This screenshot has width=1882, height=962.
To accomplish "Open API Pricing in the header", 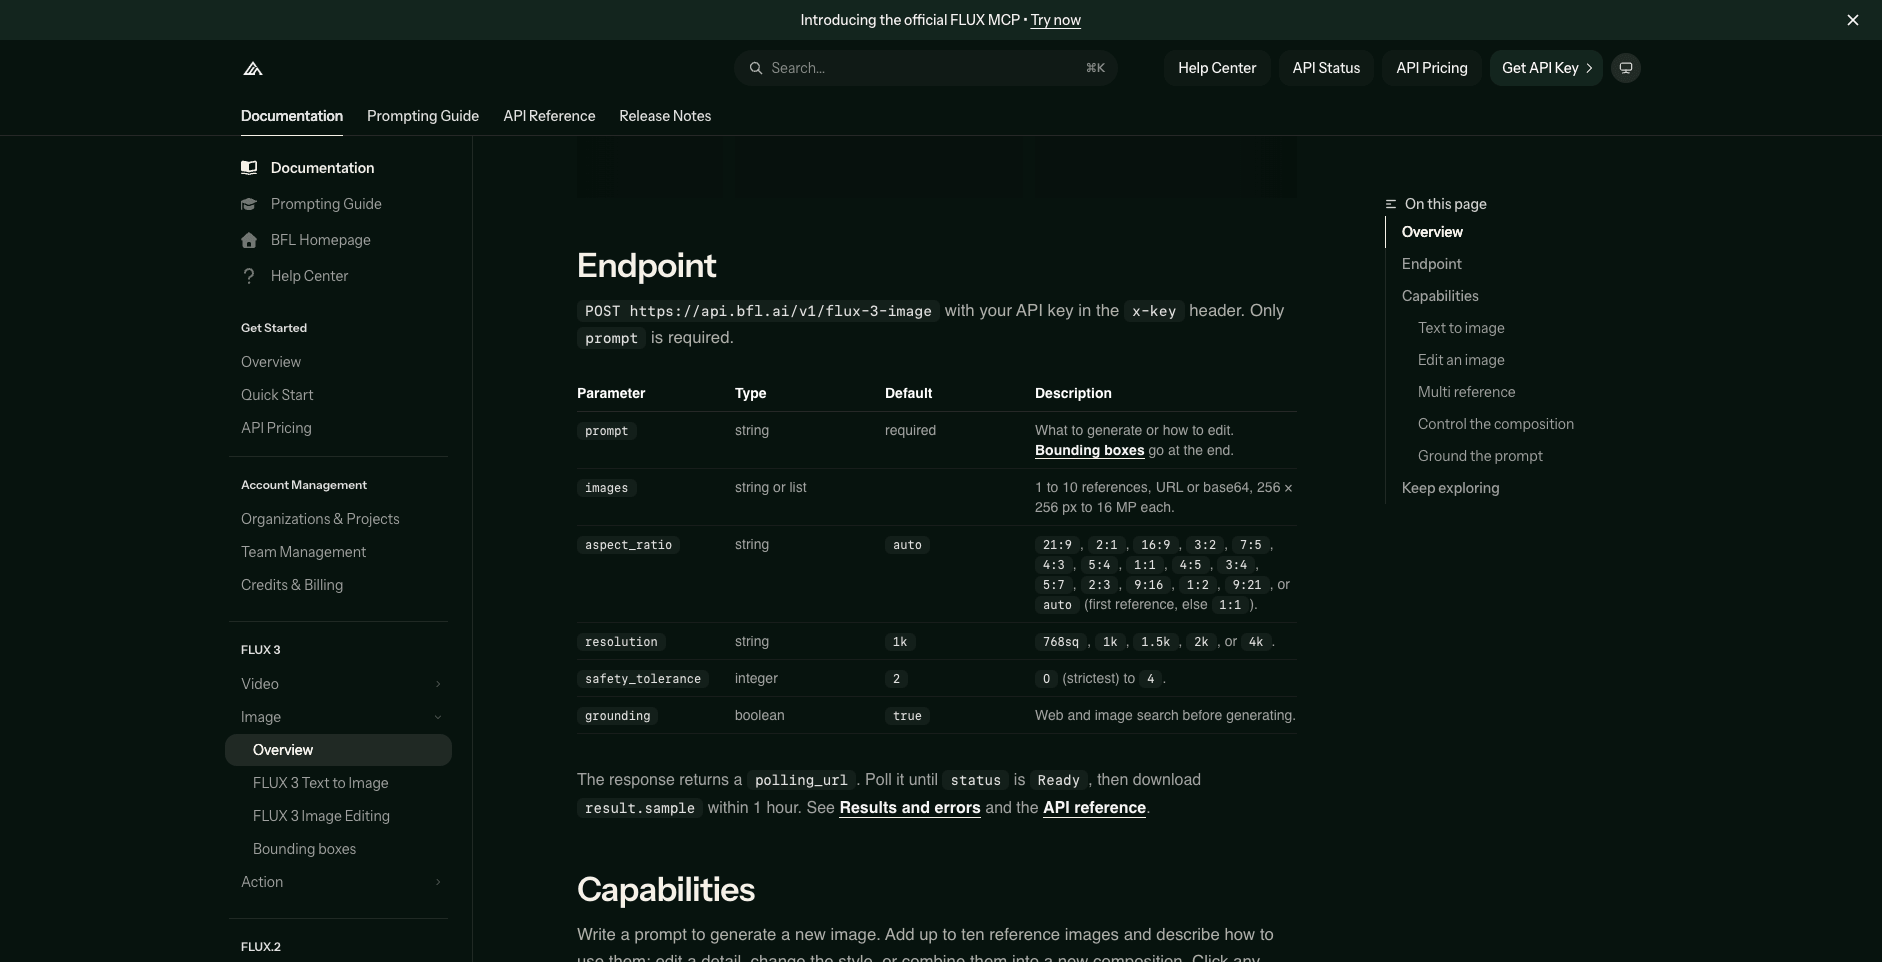I will 1432,68.
